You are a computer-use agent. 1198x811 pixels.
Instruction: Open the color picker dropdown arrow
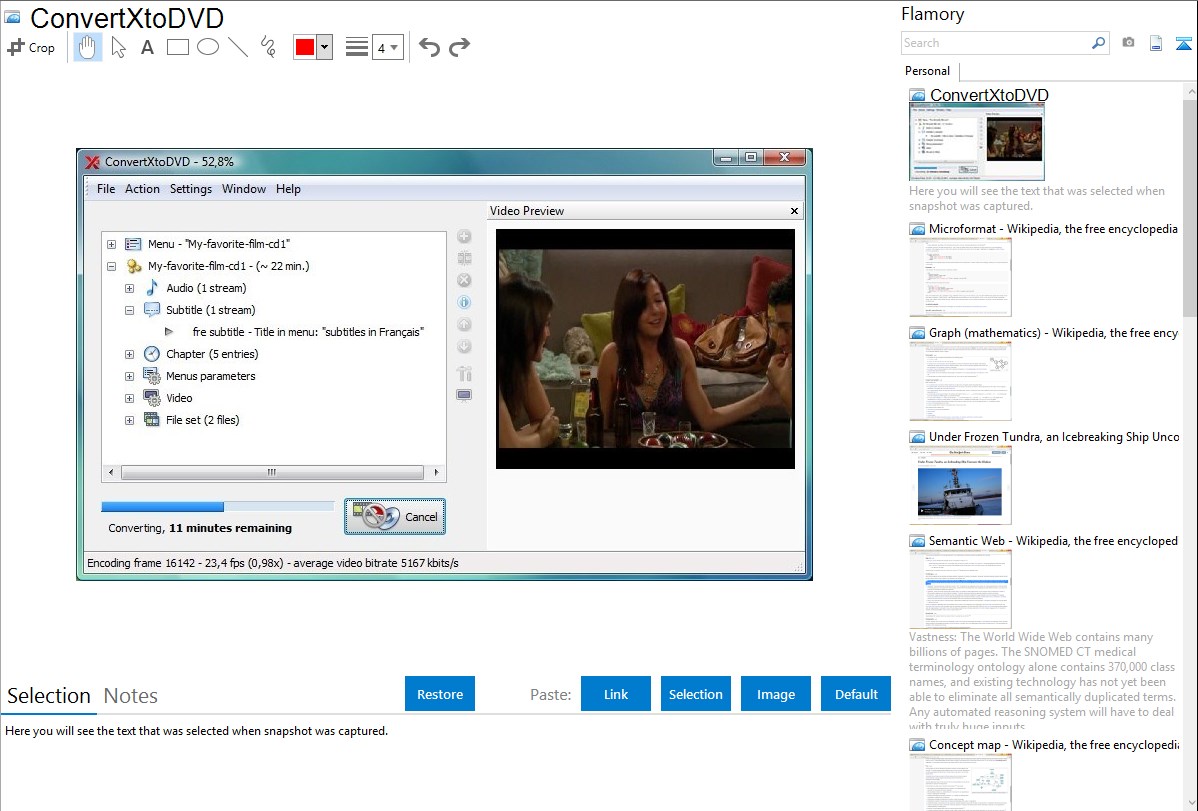[324, 47]
